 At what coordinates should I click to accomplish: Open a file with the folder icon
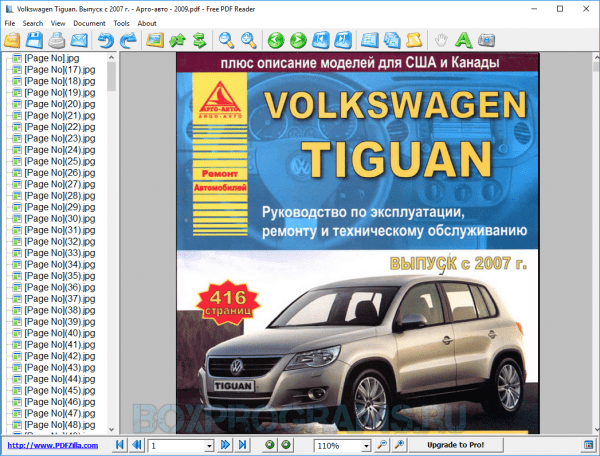(12, 40)
